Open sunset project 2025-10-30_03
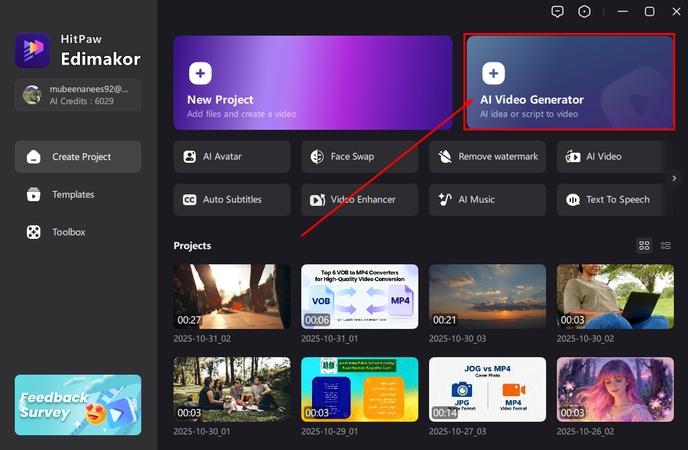The width and height of the screenshot is (688, 450). pyautogui.click(x=487, y=296)
